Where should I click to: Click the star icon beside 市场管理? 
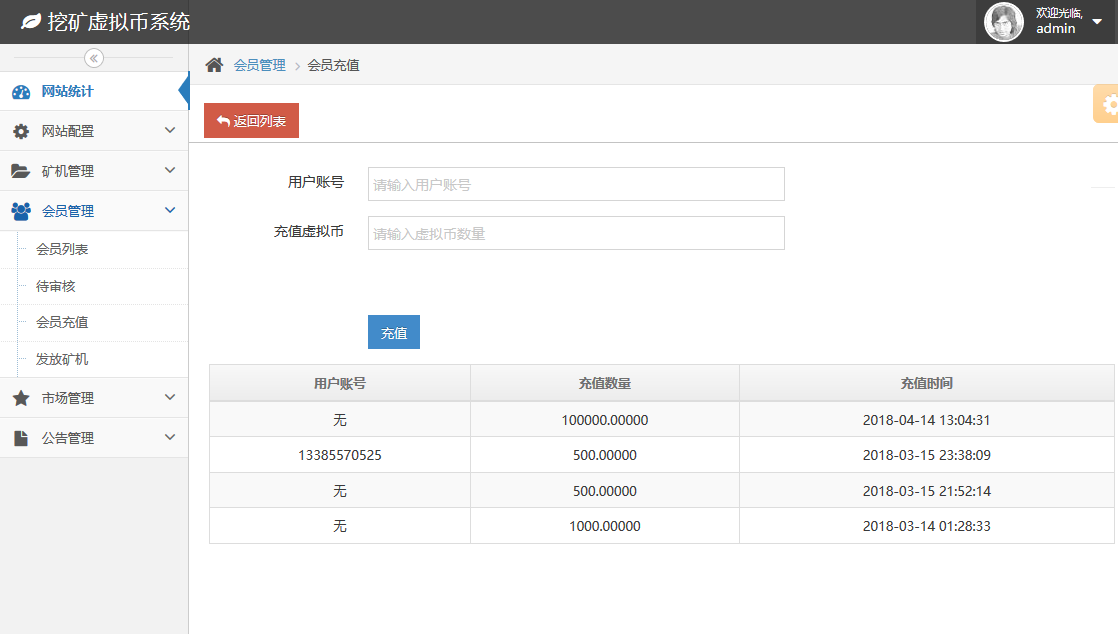pyautogui.click(x=21, y=398)
